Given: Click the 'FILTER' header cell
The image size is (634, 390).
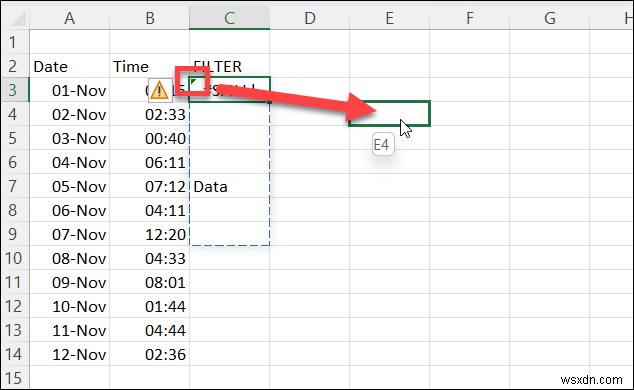Looking at the screenshot, I should pyautogui.click(x=229, y=66).
